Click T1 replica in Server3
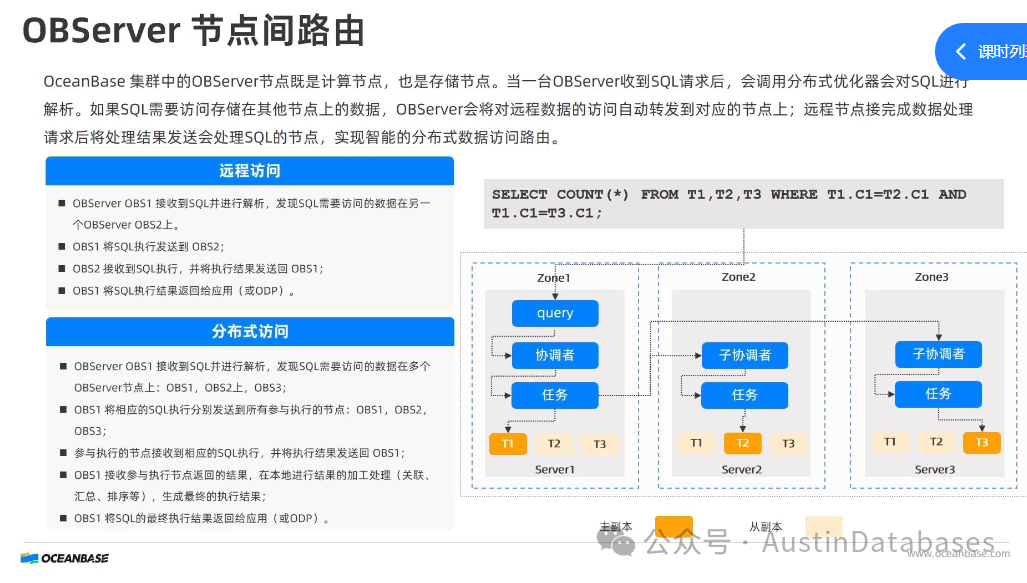Viewport: 1027px width, 583px height. click(889, 442)
